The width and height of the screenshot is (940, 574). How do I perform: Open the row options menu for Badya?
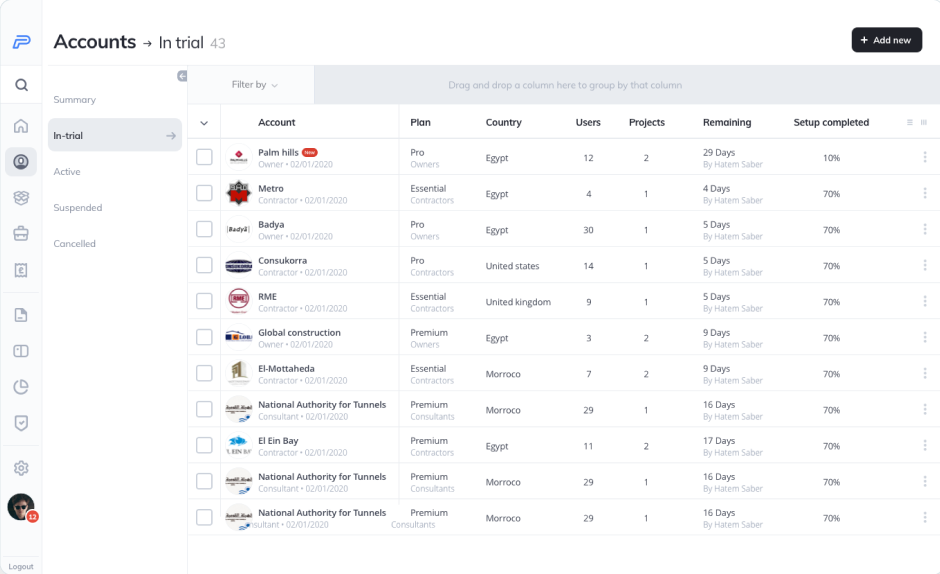(x=924, y=229)
